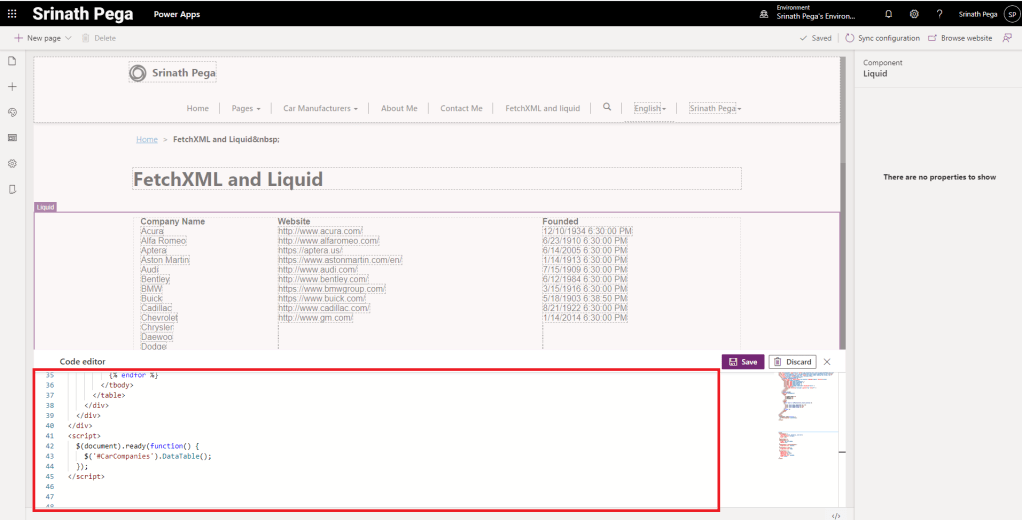This screenshot has width=1022, height=520.
Task: Open the Templates icon in left sidebar
Action: (x=13, y=138)
